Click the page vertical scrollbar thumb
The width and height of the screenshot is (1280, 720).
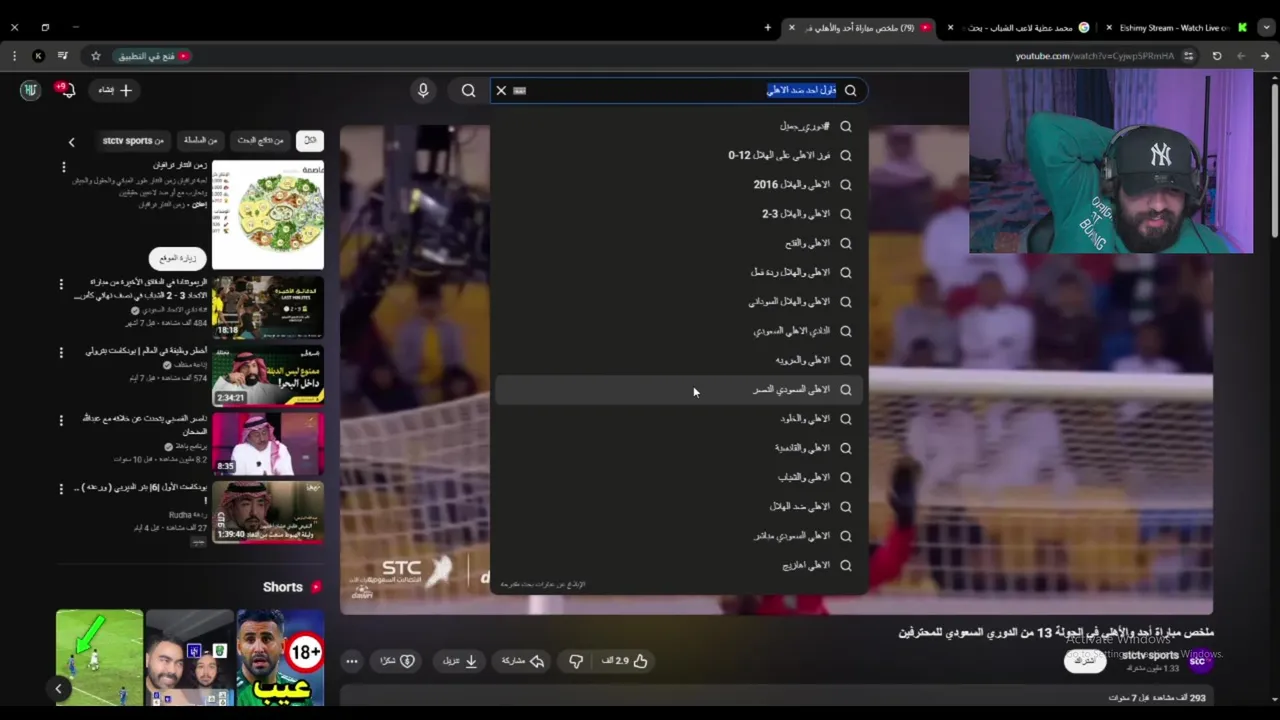pyautogui.click(x=1274, y=161)
